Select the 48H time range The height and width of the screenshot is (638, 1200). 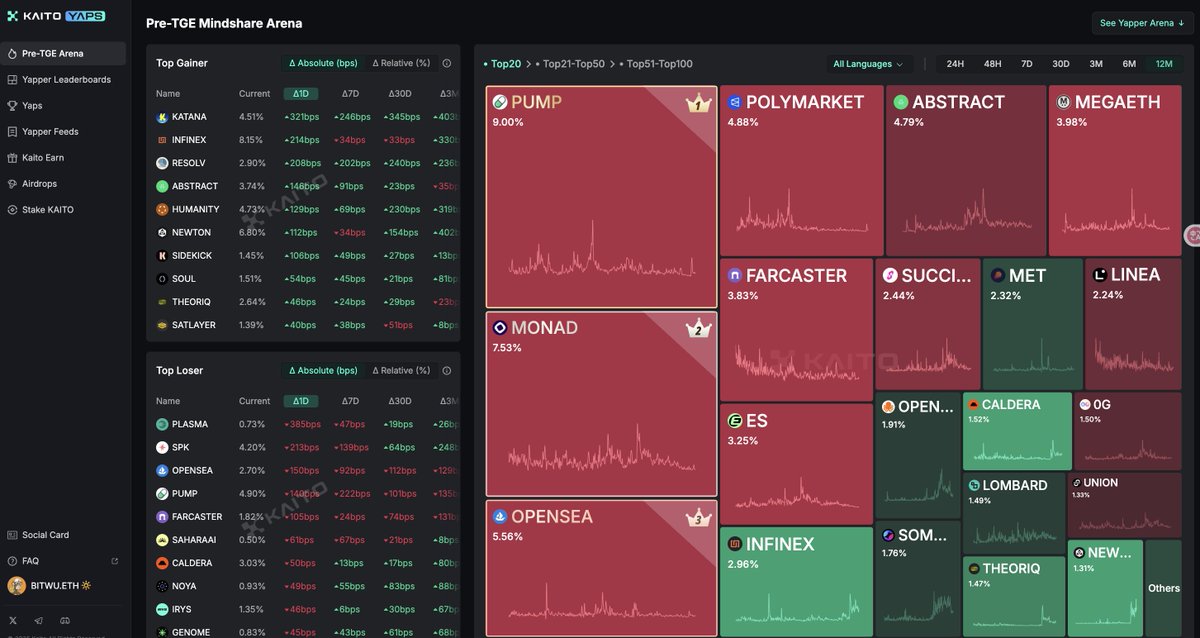[992, 64]
